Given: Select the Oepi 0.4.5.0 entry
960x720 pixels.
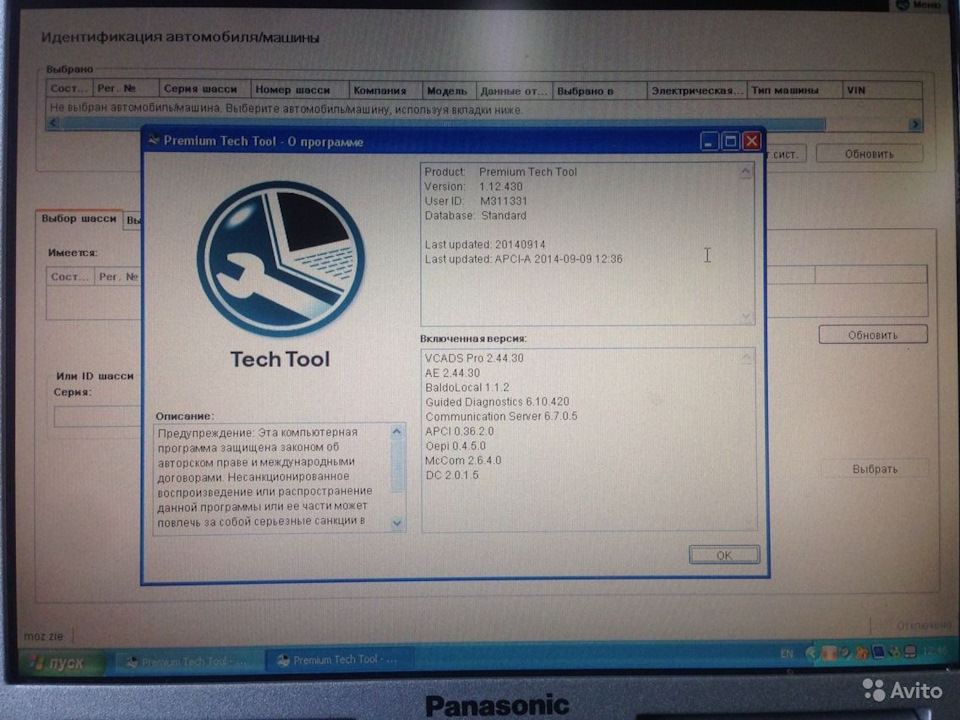Looking at the screenshot, I should coord(456,446).
